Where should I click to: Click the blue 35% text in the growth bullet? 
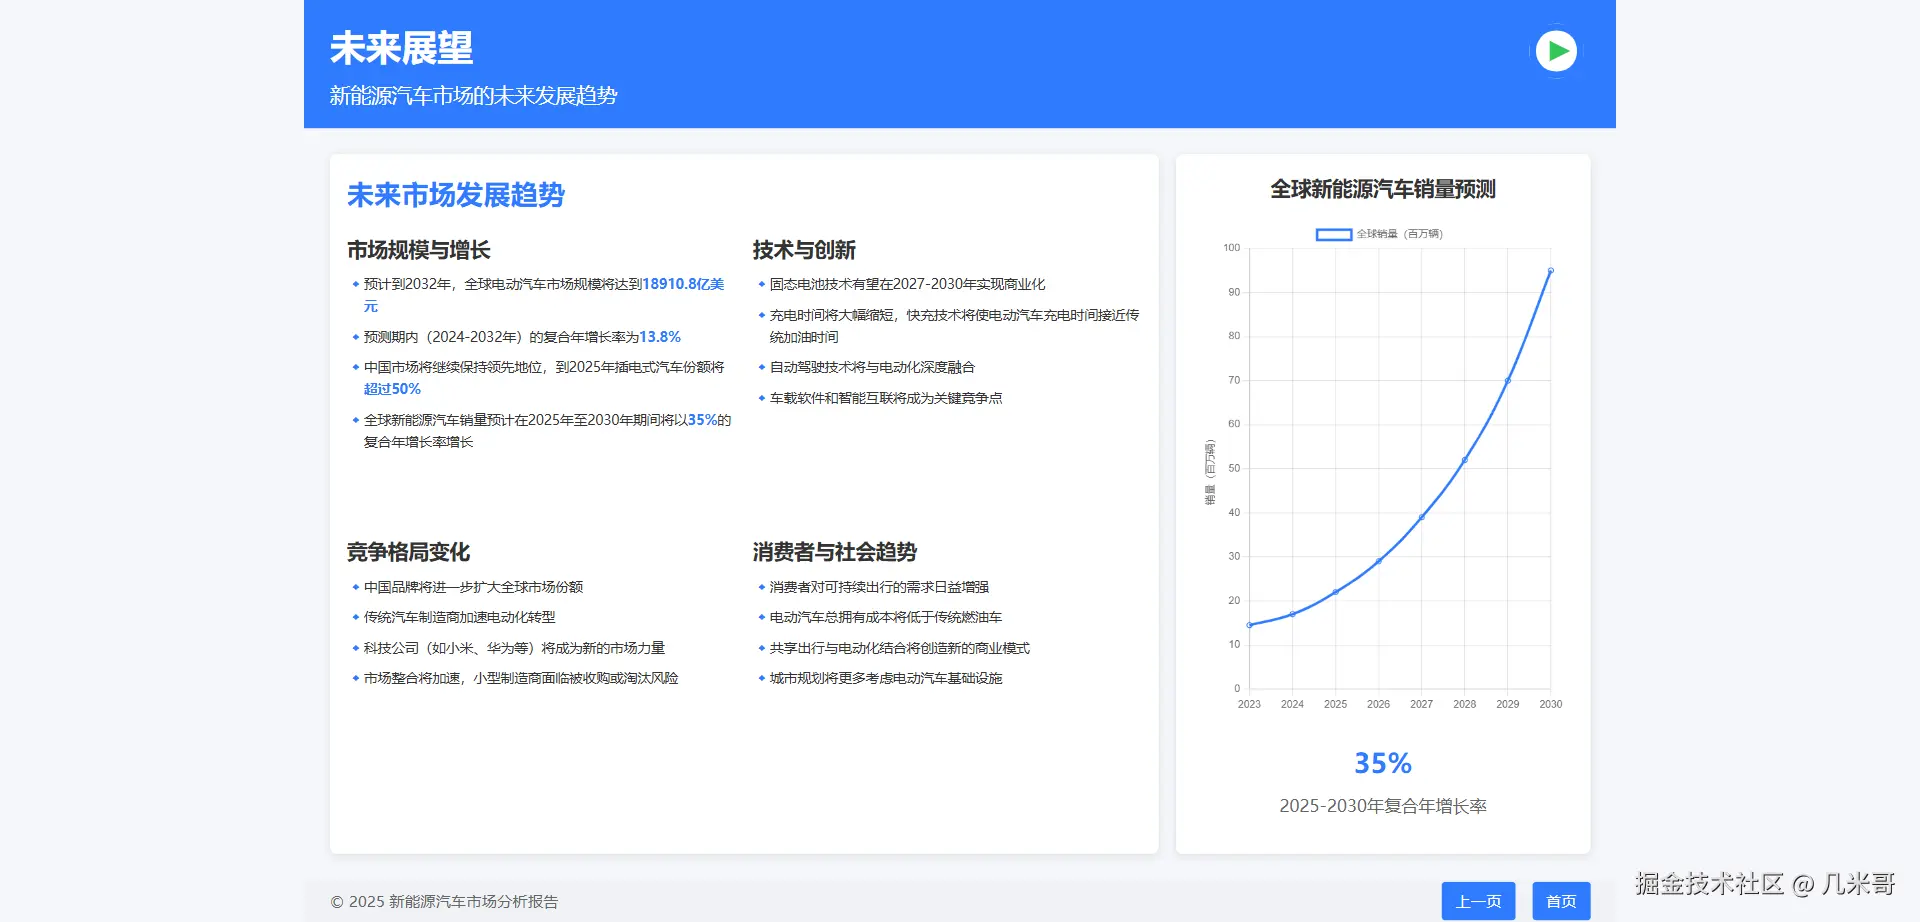(x=703, y=420)
